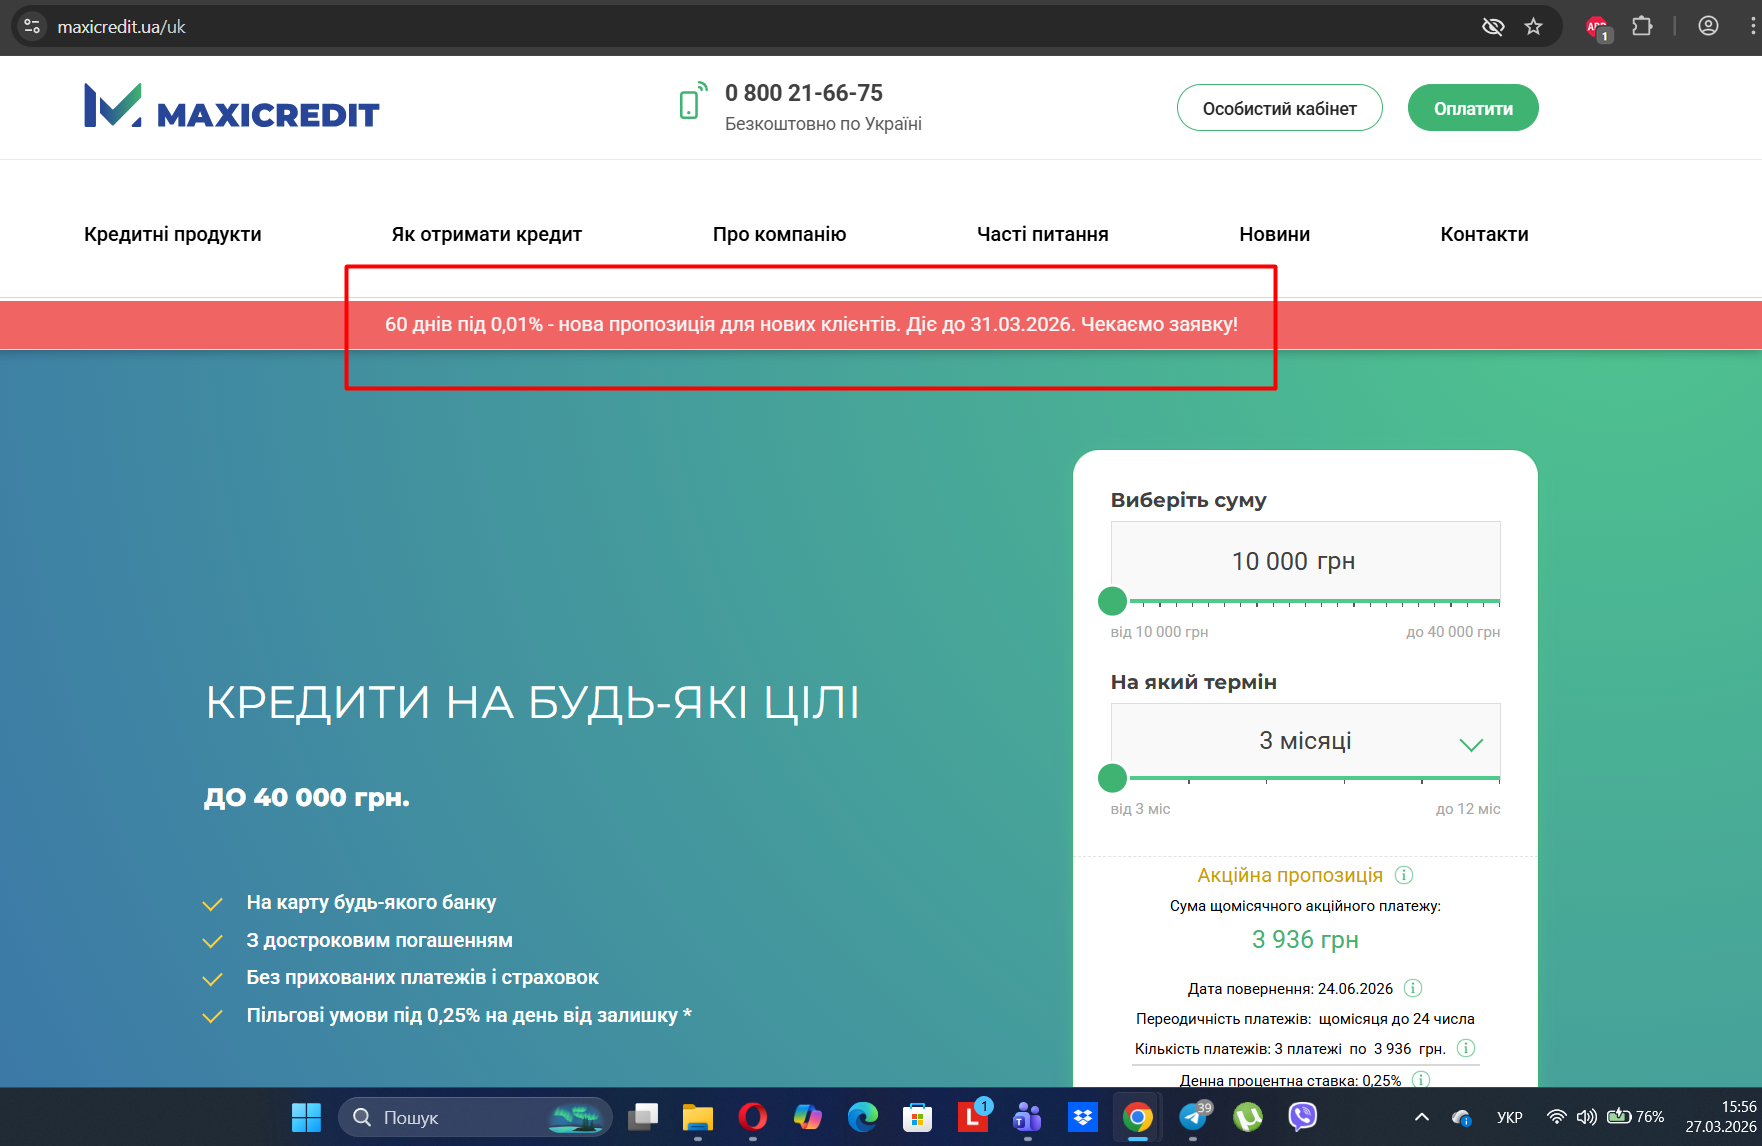Show hidden system tray icons
The image size is (1762, 1146).
pyautogui.click(x=1421, y=1117)
